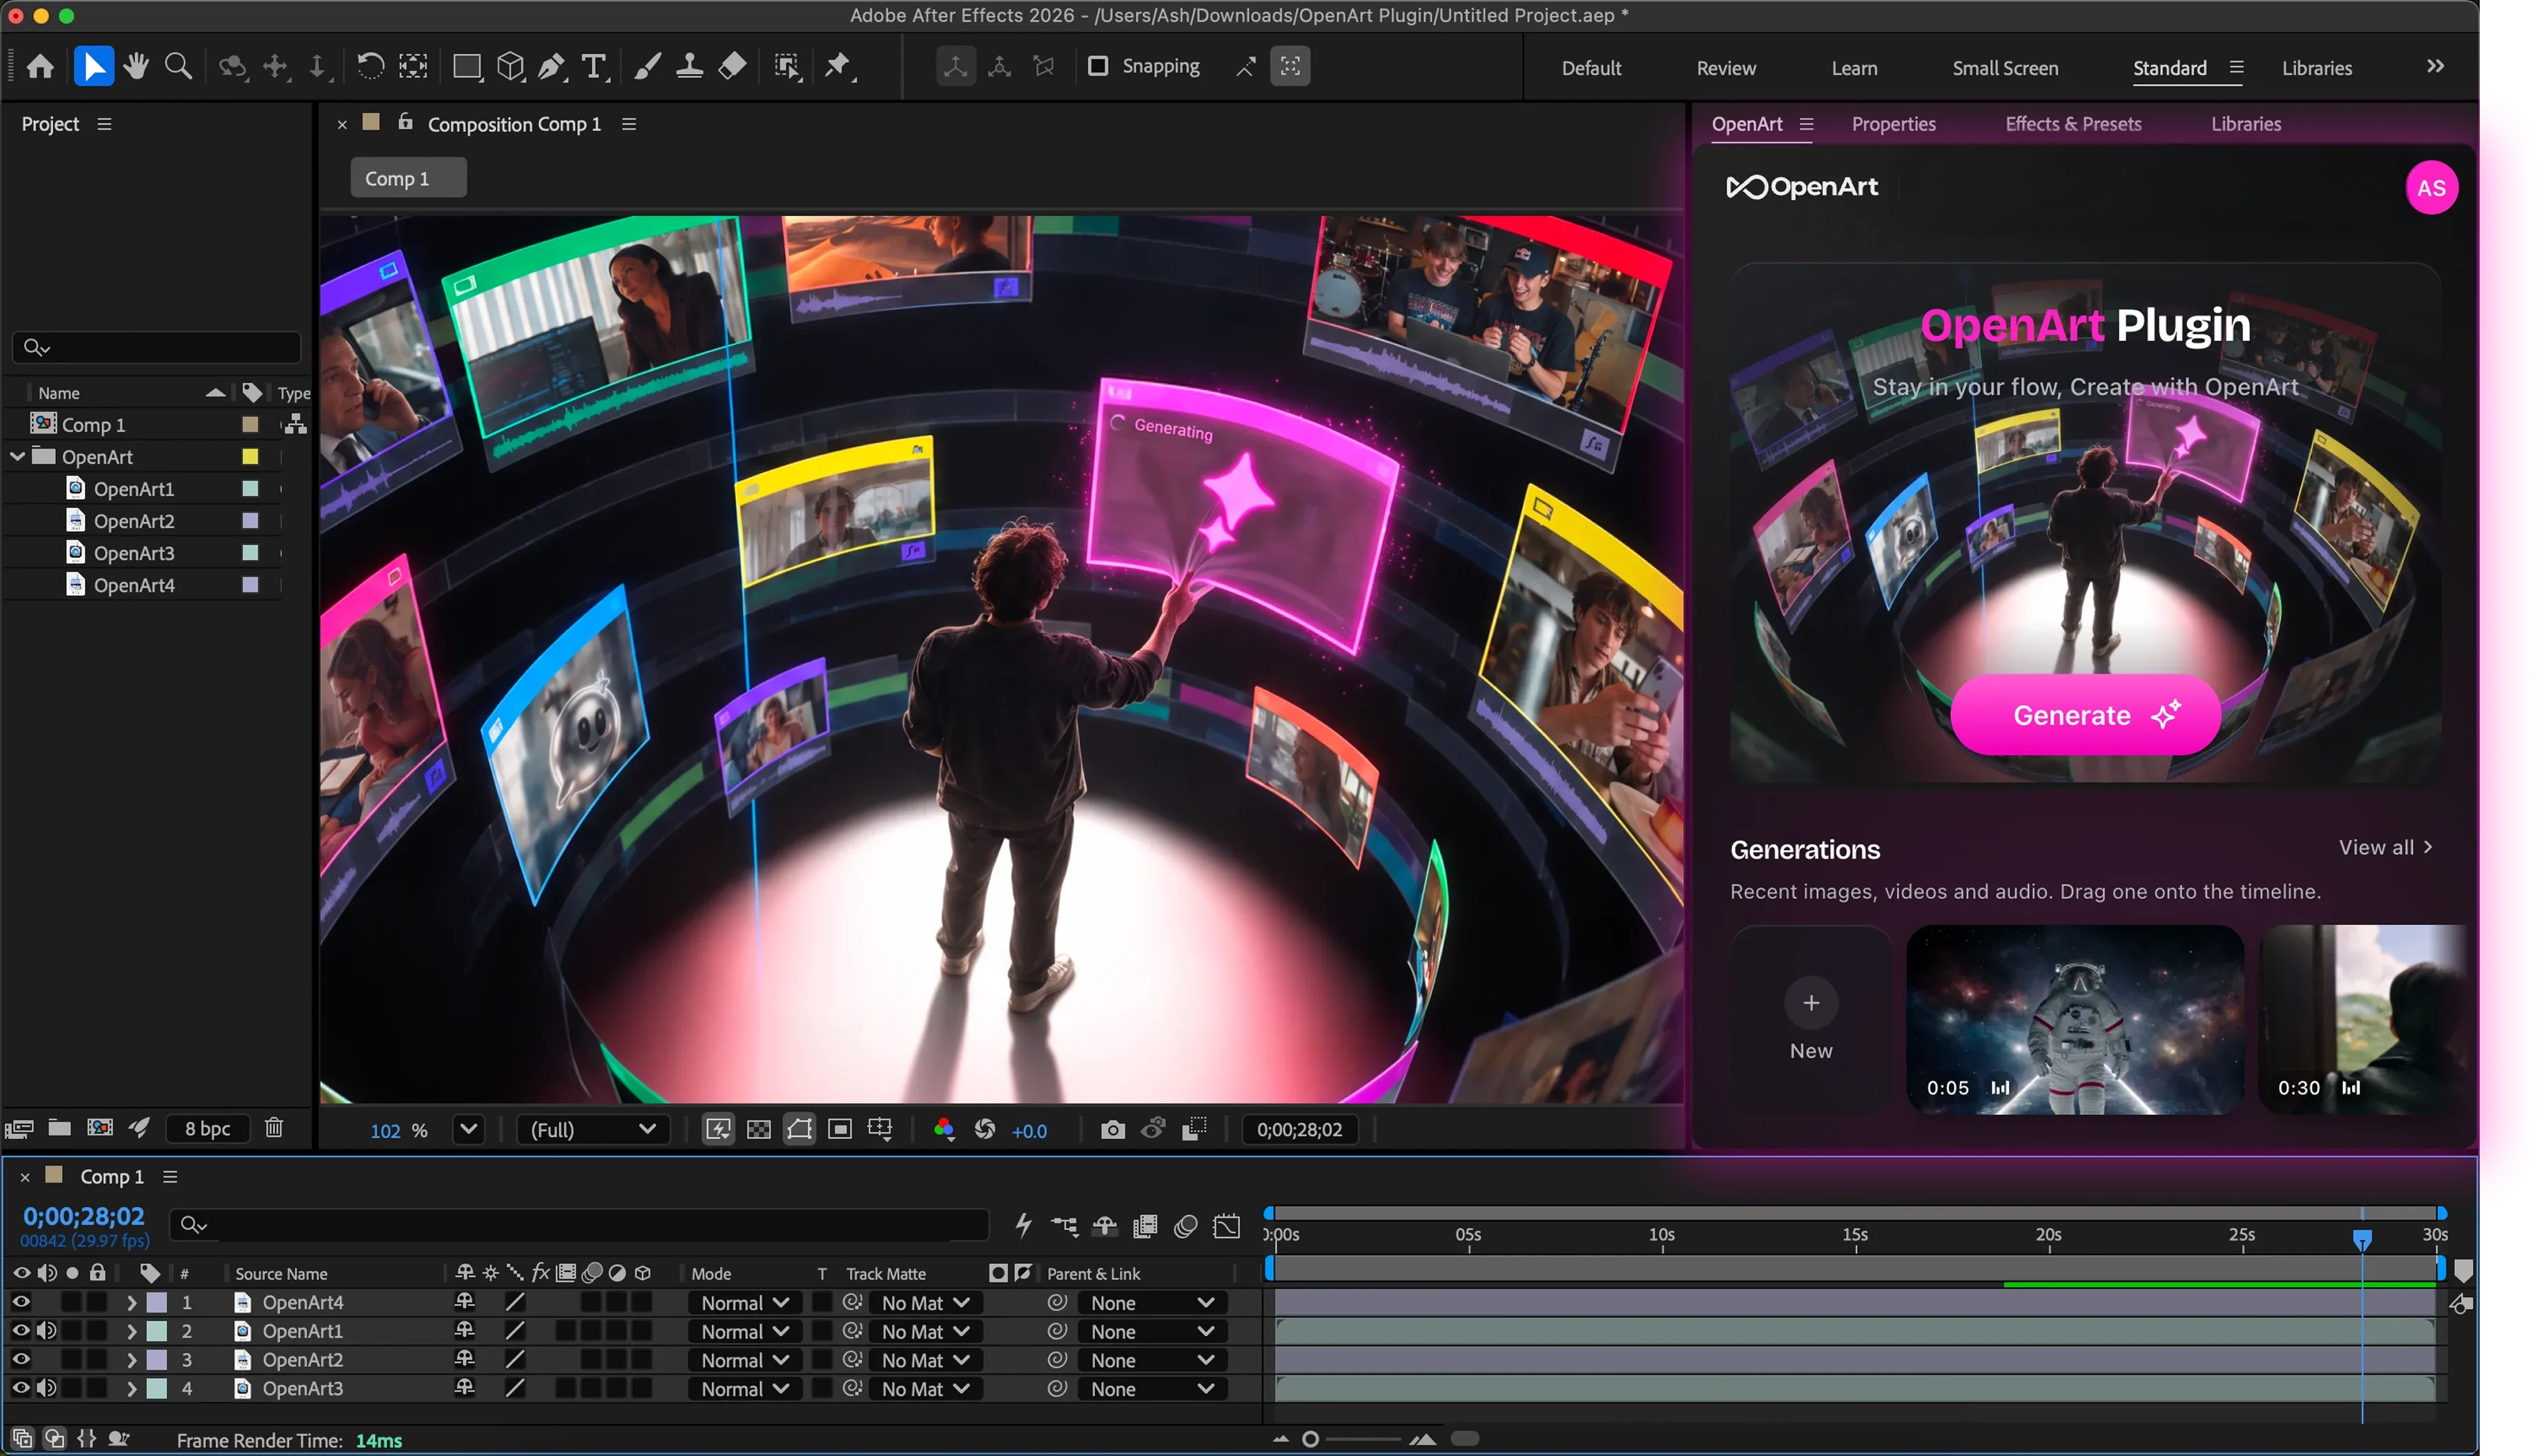Choose the Clone Stamp tool

(689, 66)
